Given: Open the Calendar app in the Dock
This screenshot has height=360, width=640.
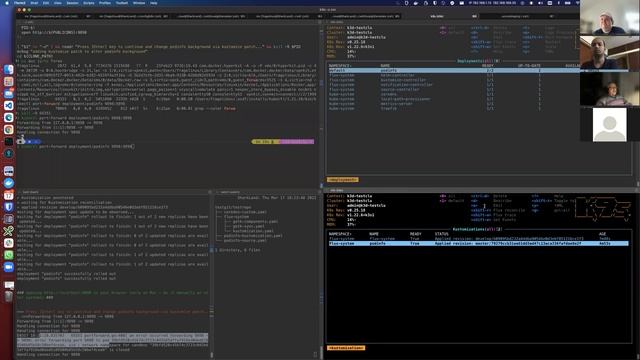Looking at the screenshot, I should pyautogui.click(x=9, y=195).
